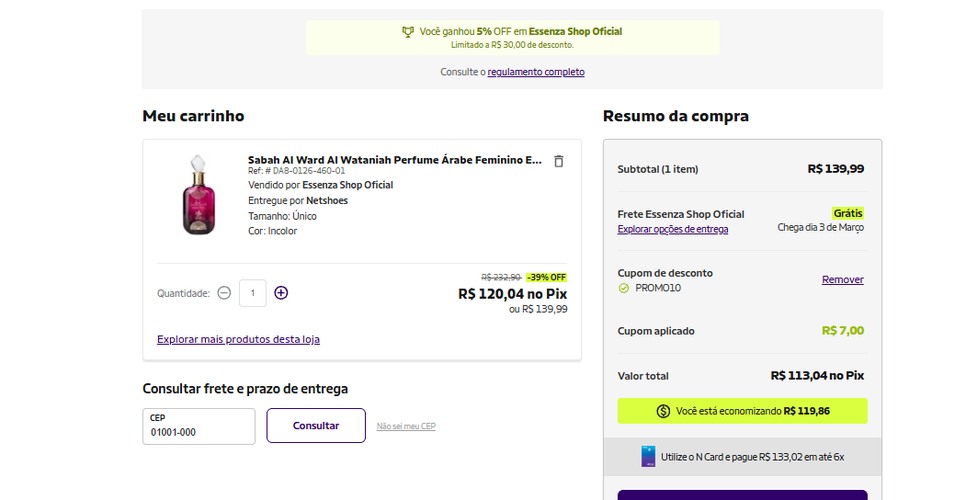Click the quantity input showing 1
This screenshot has width=966, height=500.
click(x=253, y=293)
